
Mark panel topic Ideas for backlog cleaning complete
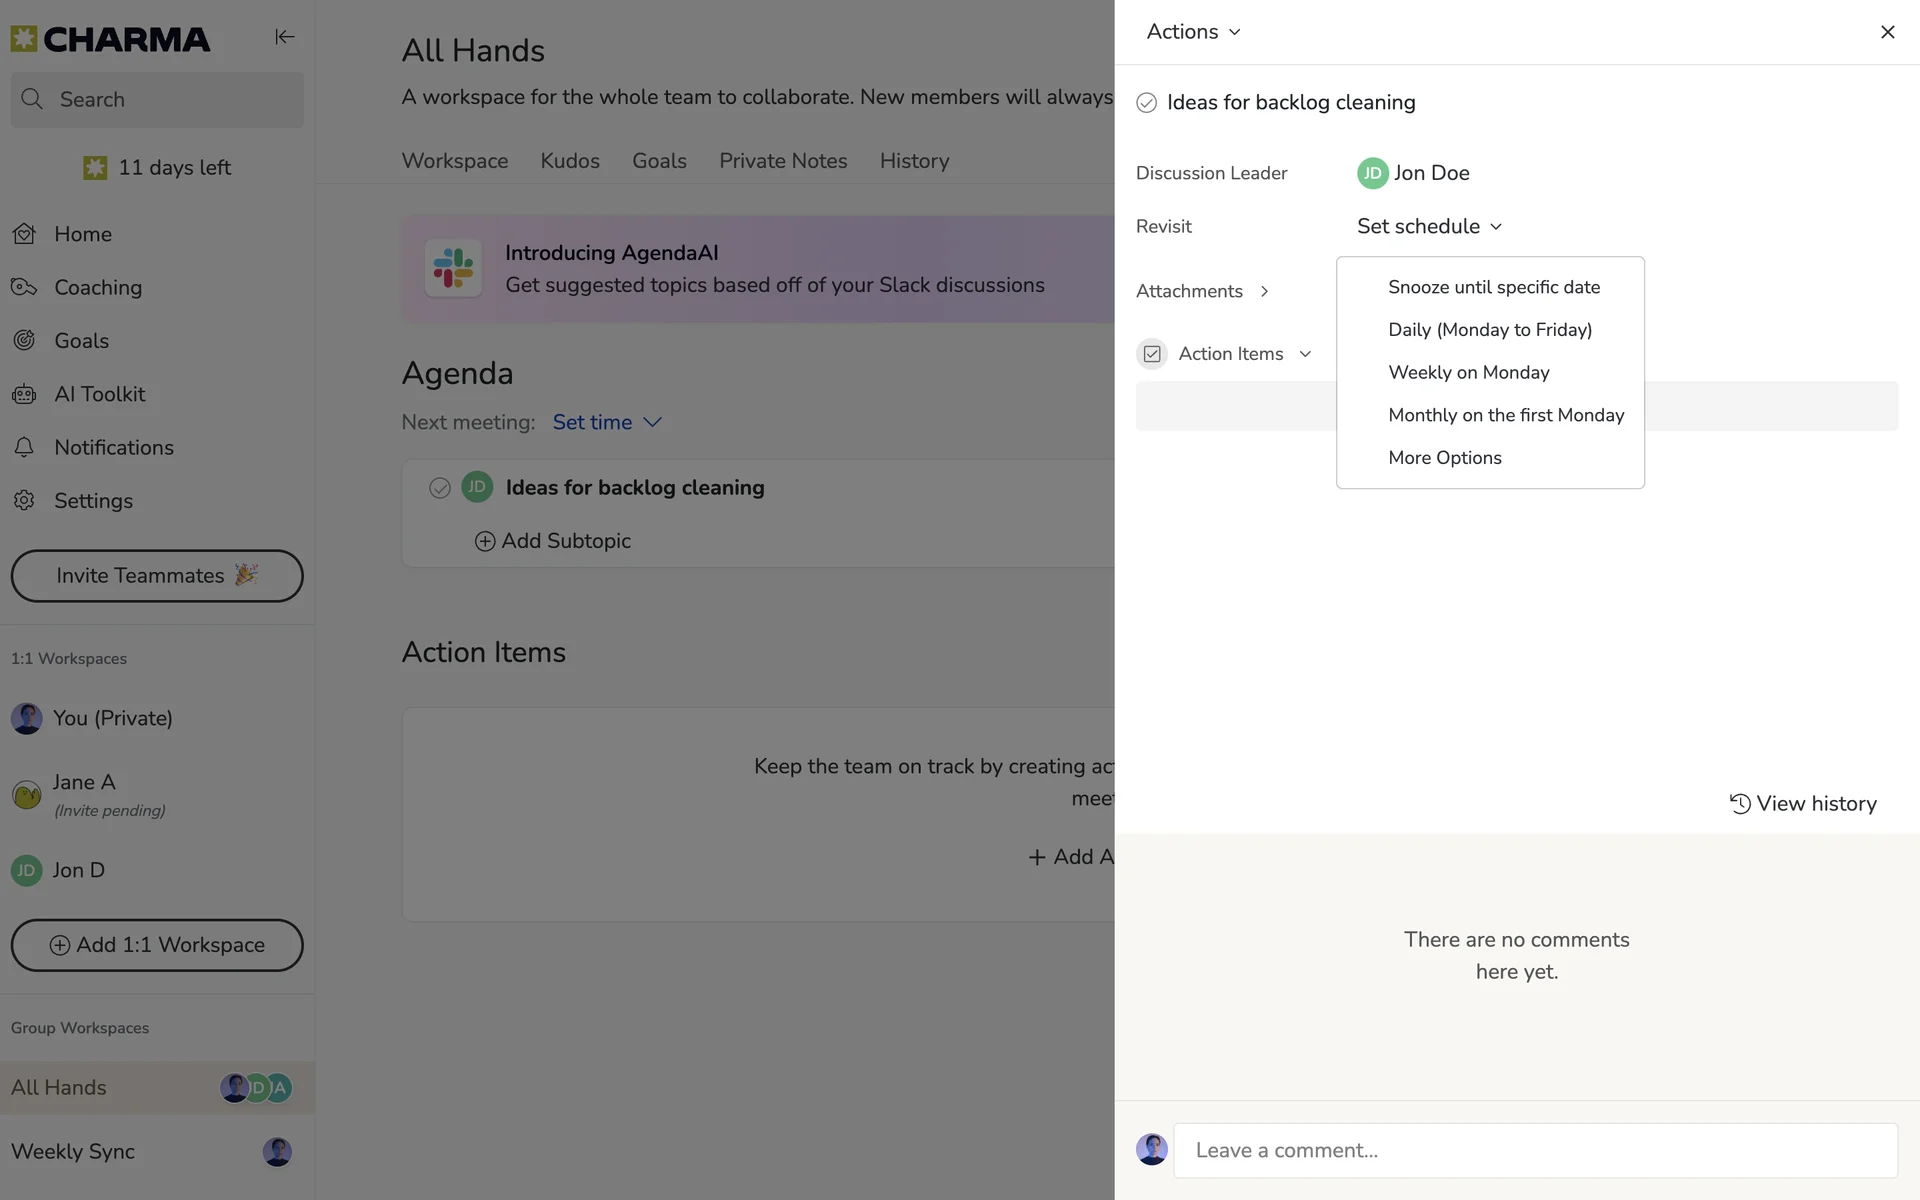pos(1146,103)
